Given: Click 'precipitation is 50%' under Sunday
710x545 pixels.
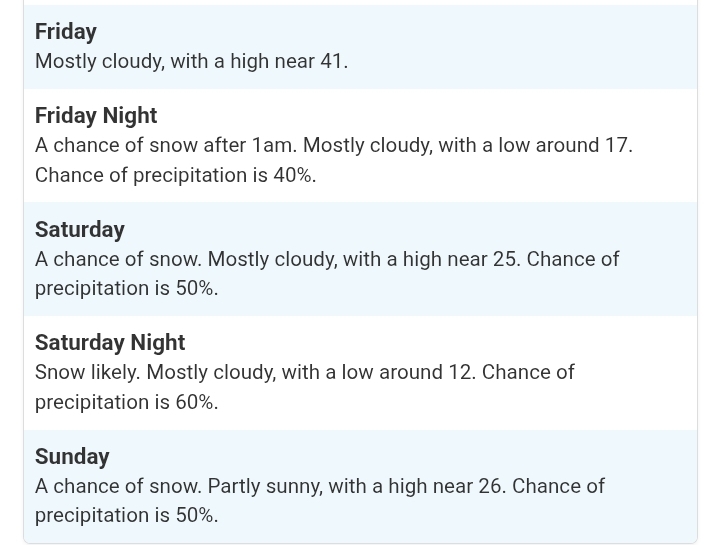Looking at the screenshot, I should 126,515.
